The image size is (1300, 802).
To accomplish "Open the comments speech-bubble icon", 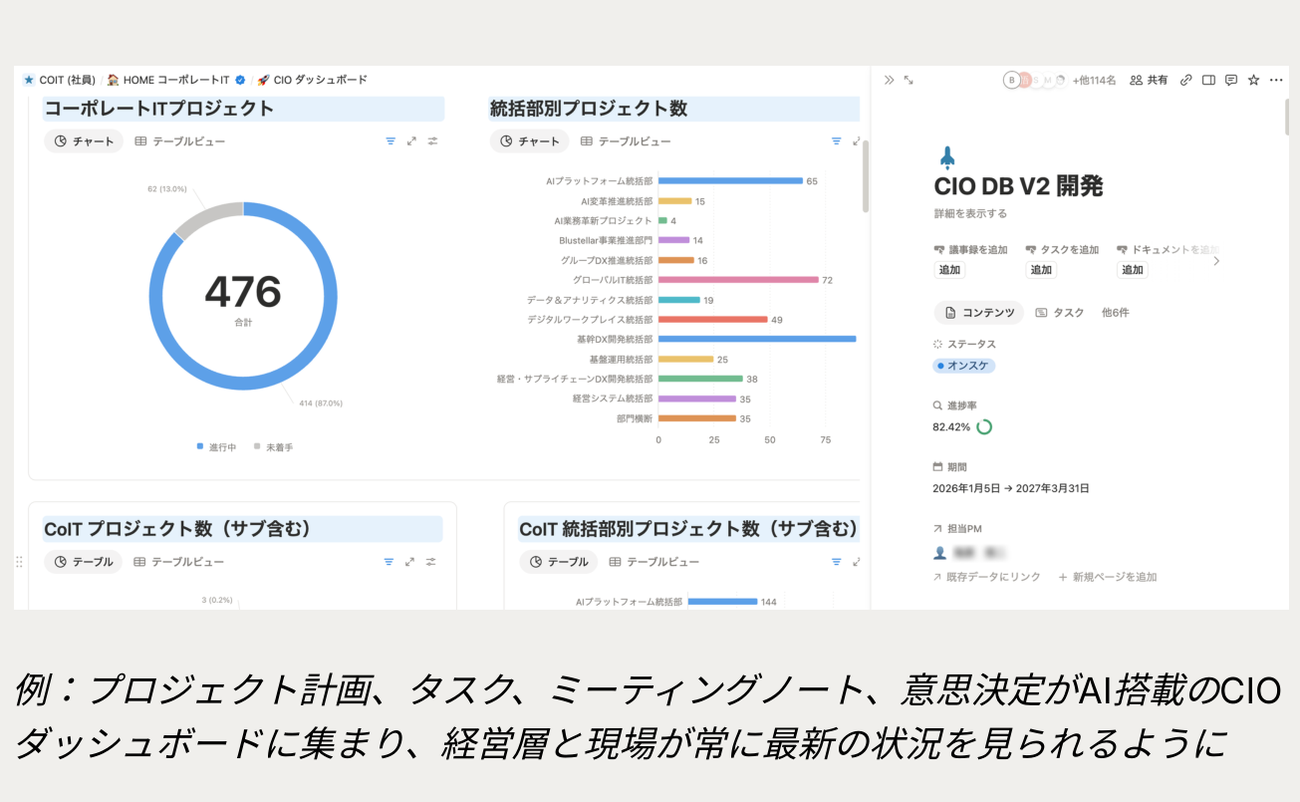I will (1231, 80).
